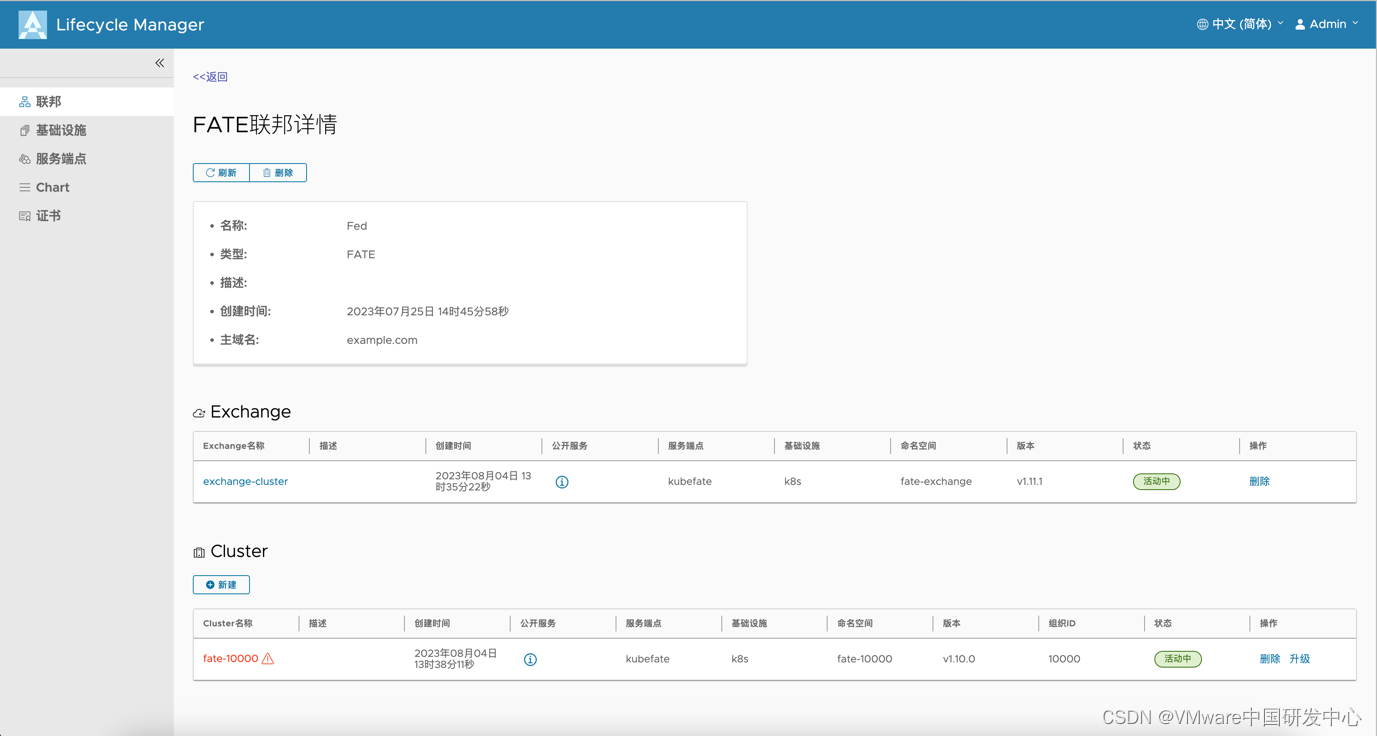Screen dimensions: 1377x736
Task: Click 版本 column header in Cluster table
Action: pos(951,623)
